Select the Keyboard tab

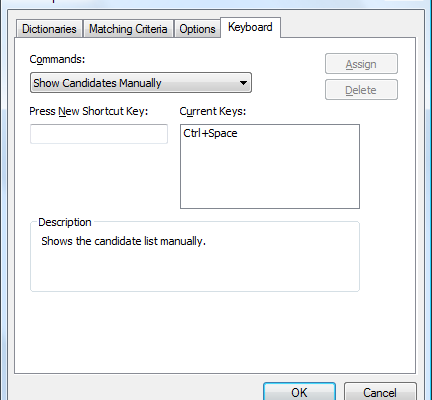click(250, 27)
